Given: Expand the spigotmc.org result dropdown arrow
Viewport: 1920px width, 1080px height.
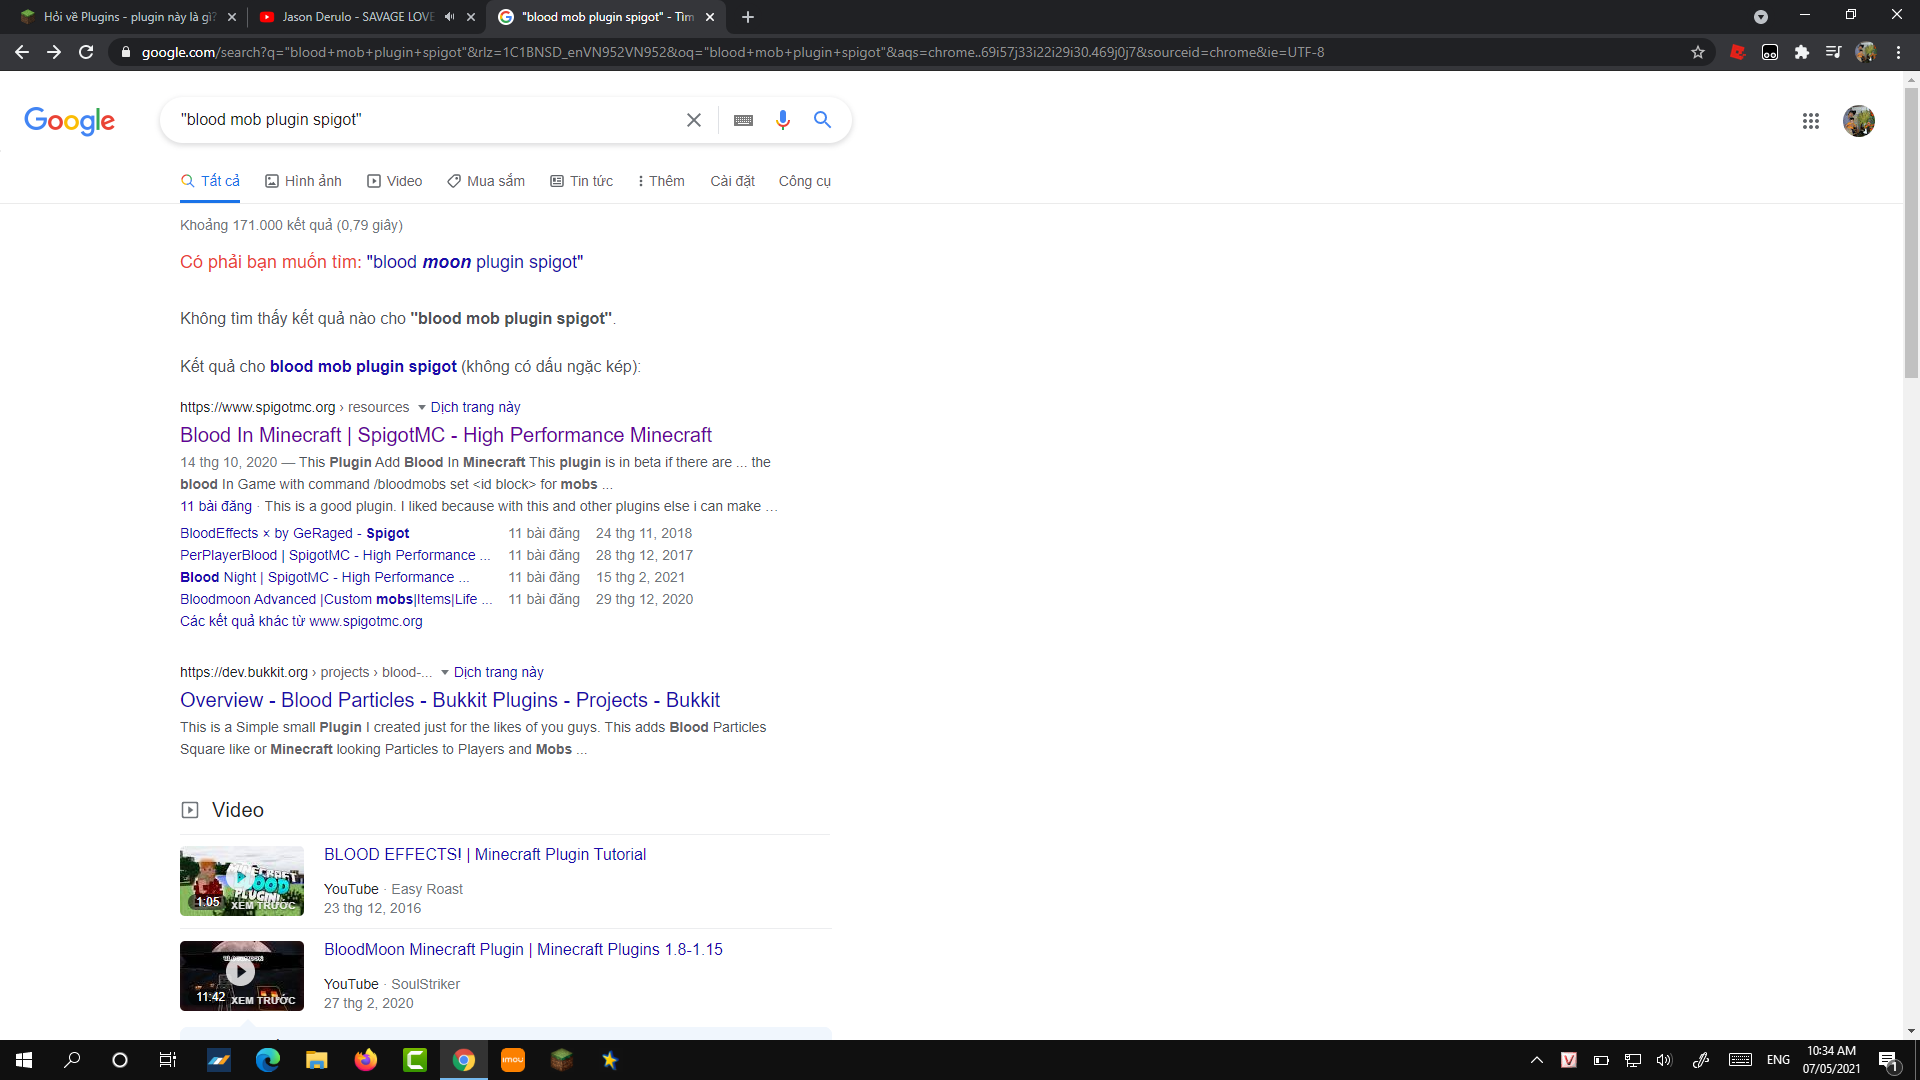Looking at the screenshot, I should pos(421,408).
